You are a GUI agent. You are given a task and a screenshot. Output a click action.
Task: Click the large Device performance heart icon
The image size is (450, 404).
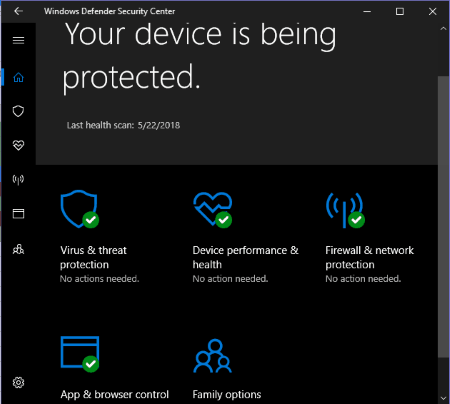coord(213,210)
